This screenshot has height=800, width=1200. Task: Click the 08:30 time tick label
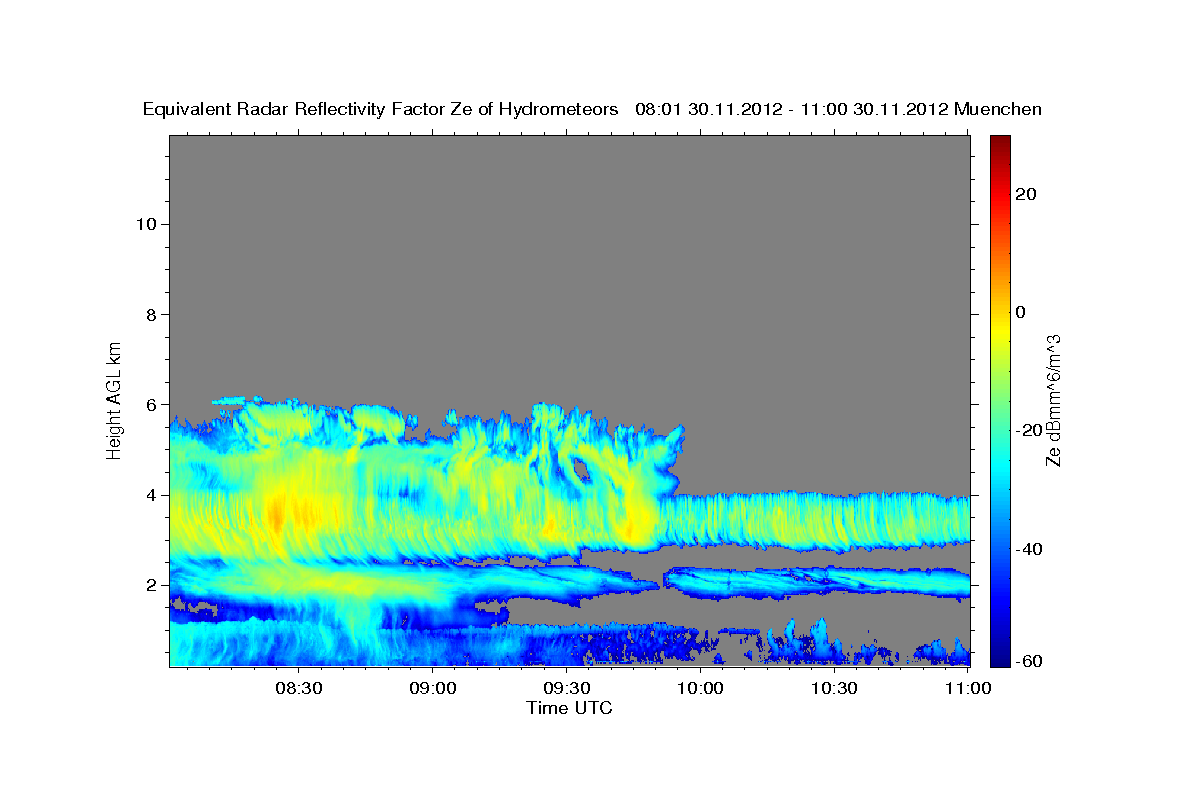(x=298, y=688)
